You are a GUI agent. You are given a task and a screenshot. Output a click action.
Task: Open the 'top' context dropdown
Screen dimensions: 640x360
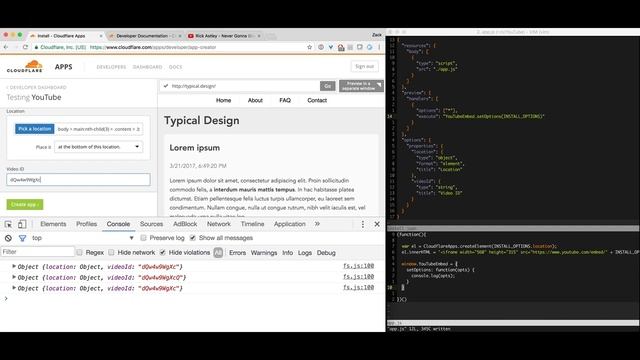click(x=83, y=238)
